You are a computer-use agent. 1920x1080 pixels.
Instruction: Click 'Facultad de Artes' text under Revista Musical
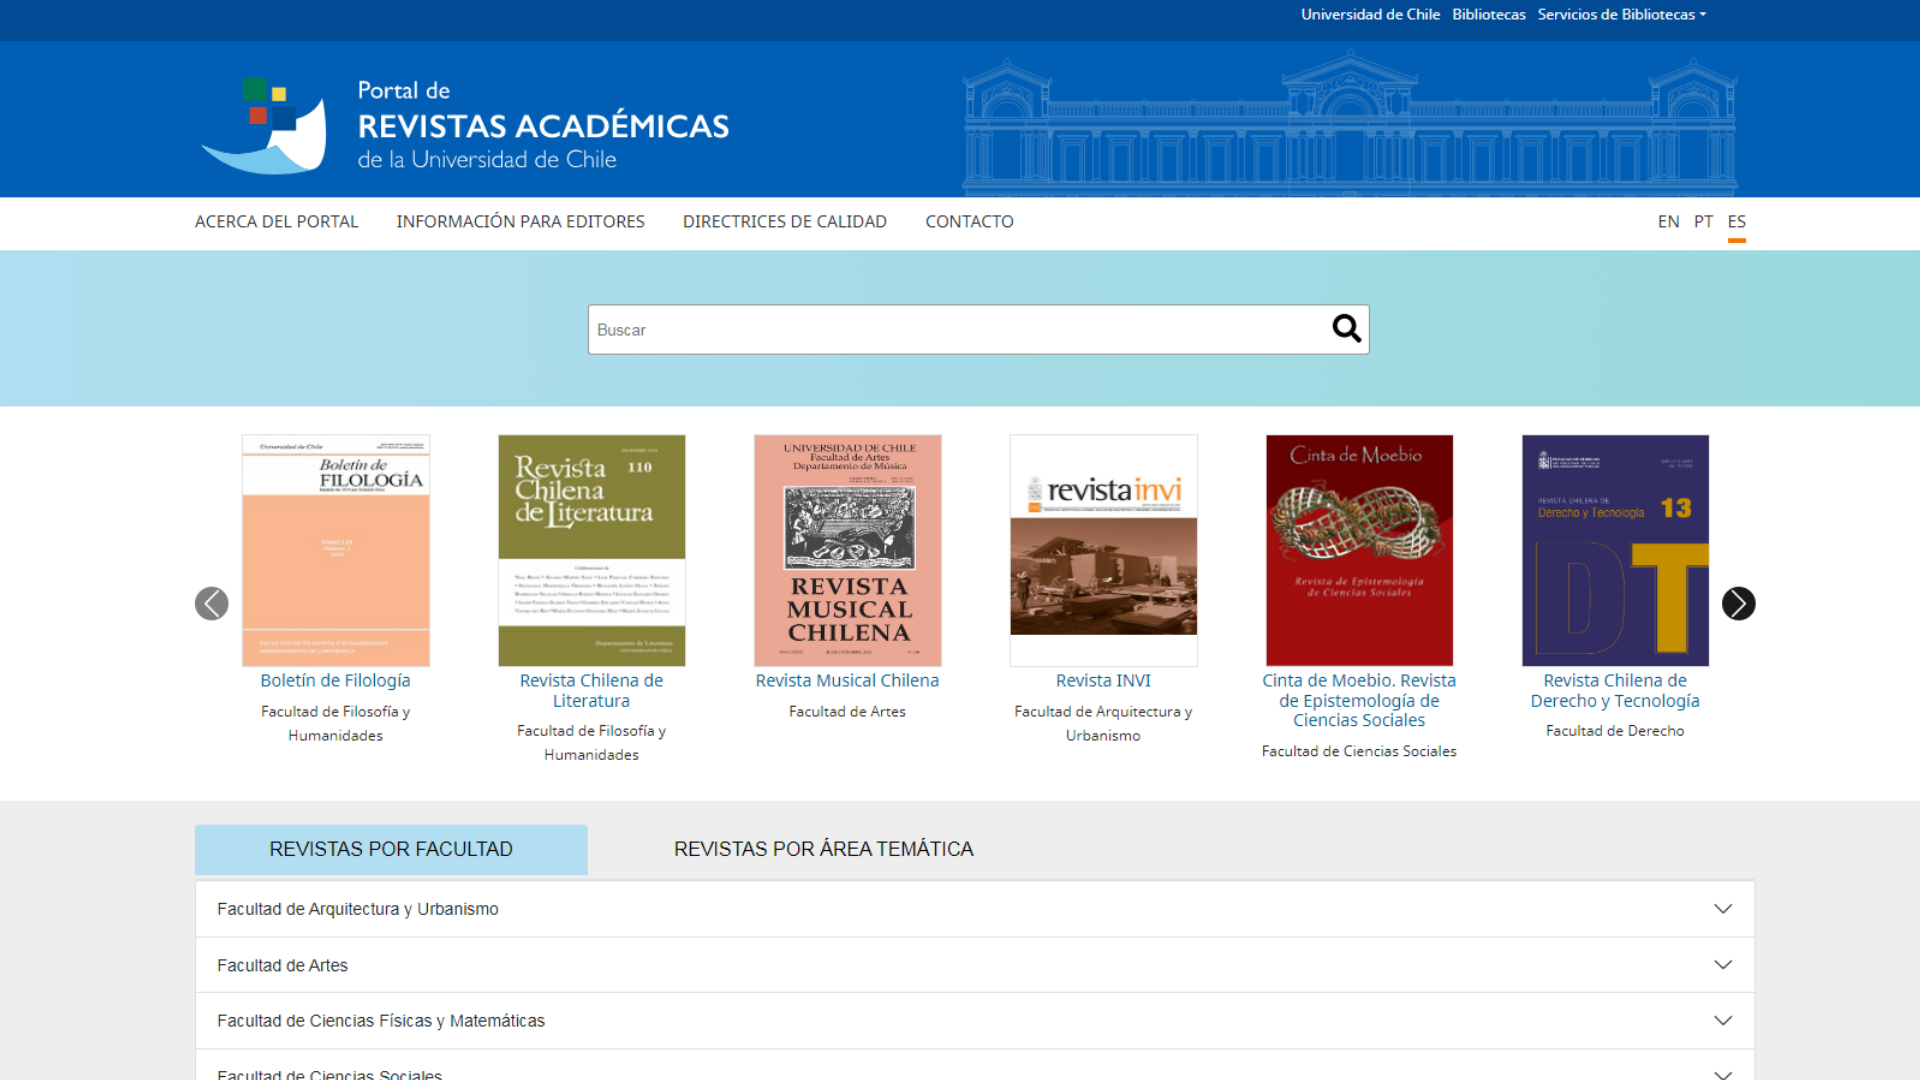pos(847,711)
